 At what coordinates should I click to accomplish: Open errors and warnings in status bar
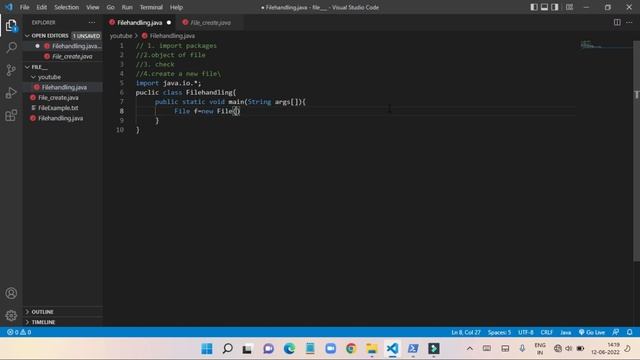point(19,332)
